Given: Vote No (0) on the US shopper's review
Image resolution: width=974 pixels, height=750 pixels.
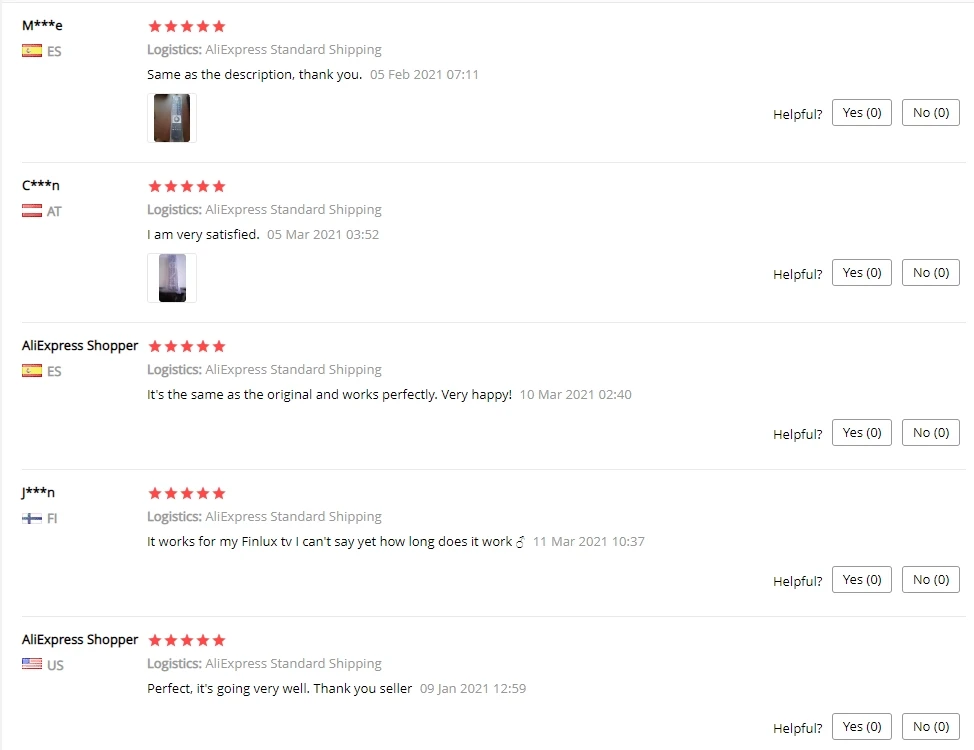Looking at the screenshot, I should point(931,726).
